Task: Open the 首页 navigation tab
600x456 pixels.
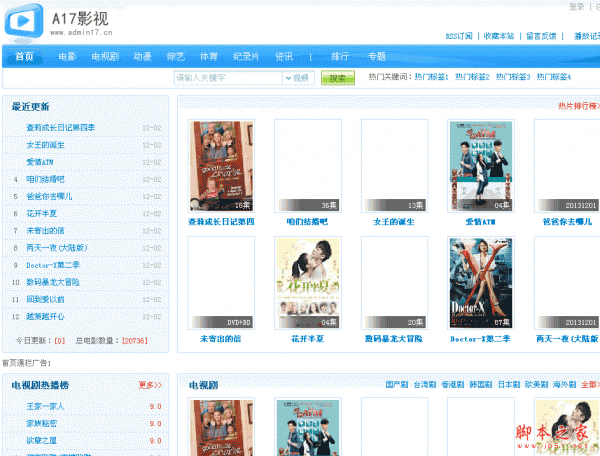Action: (24, 57)
